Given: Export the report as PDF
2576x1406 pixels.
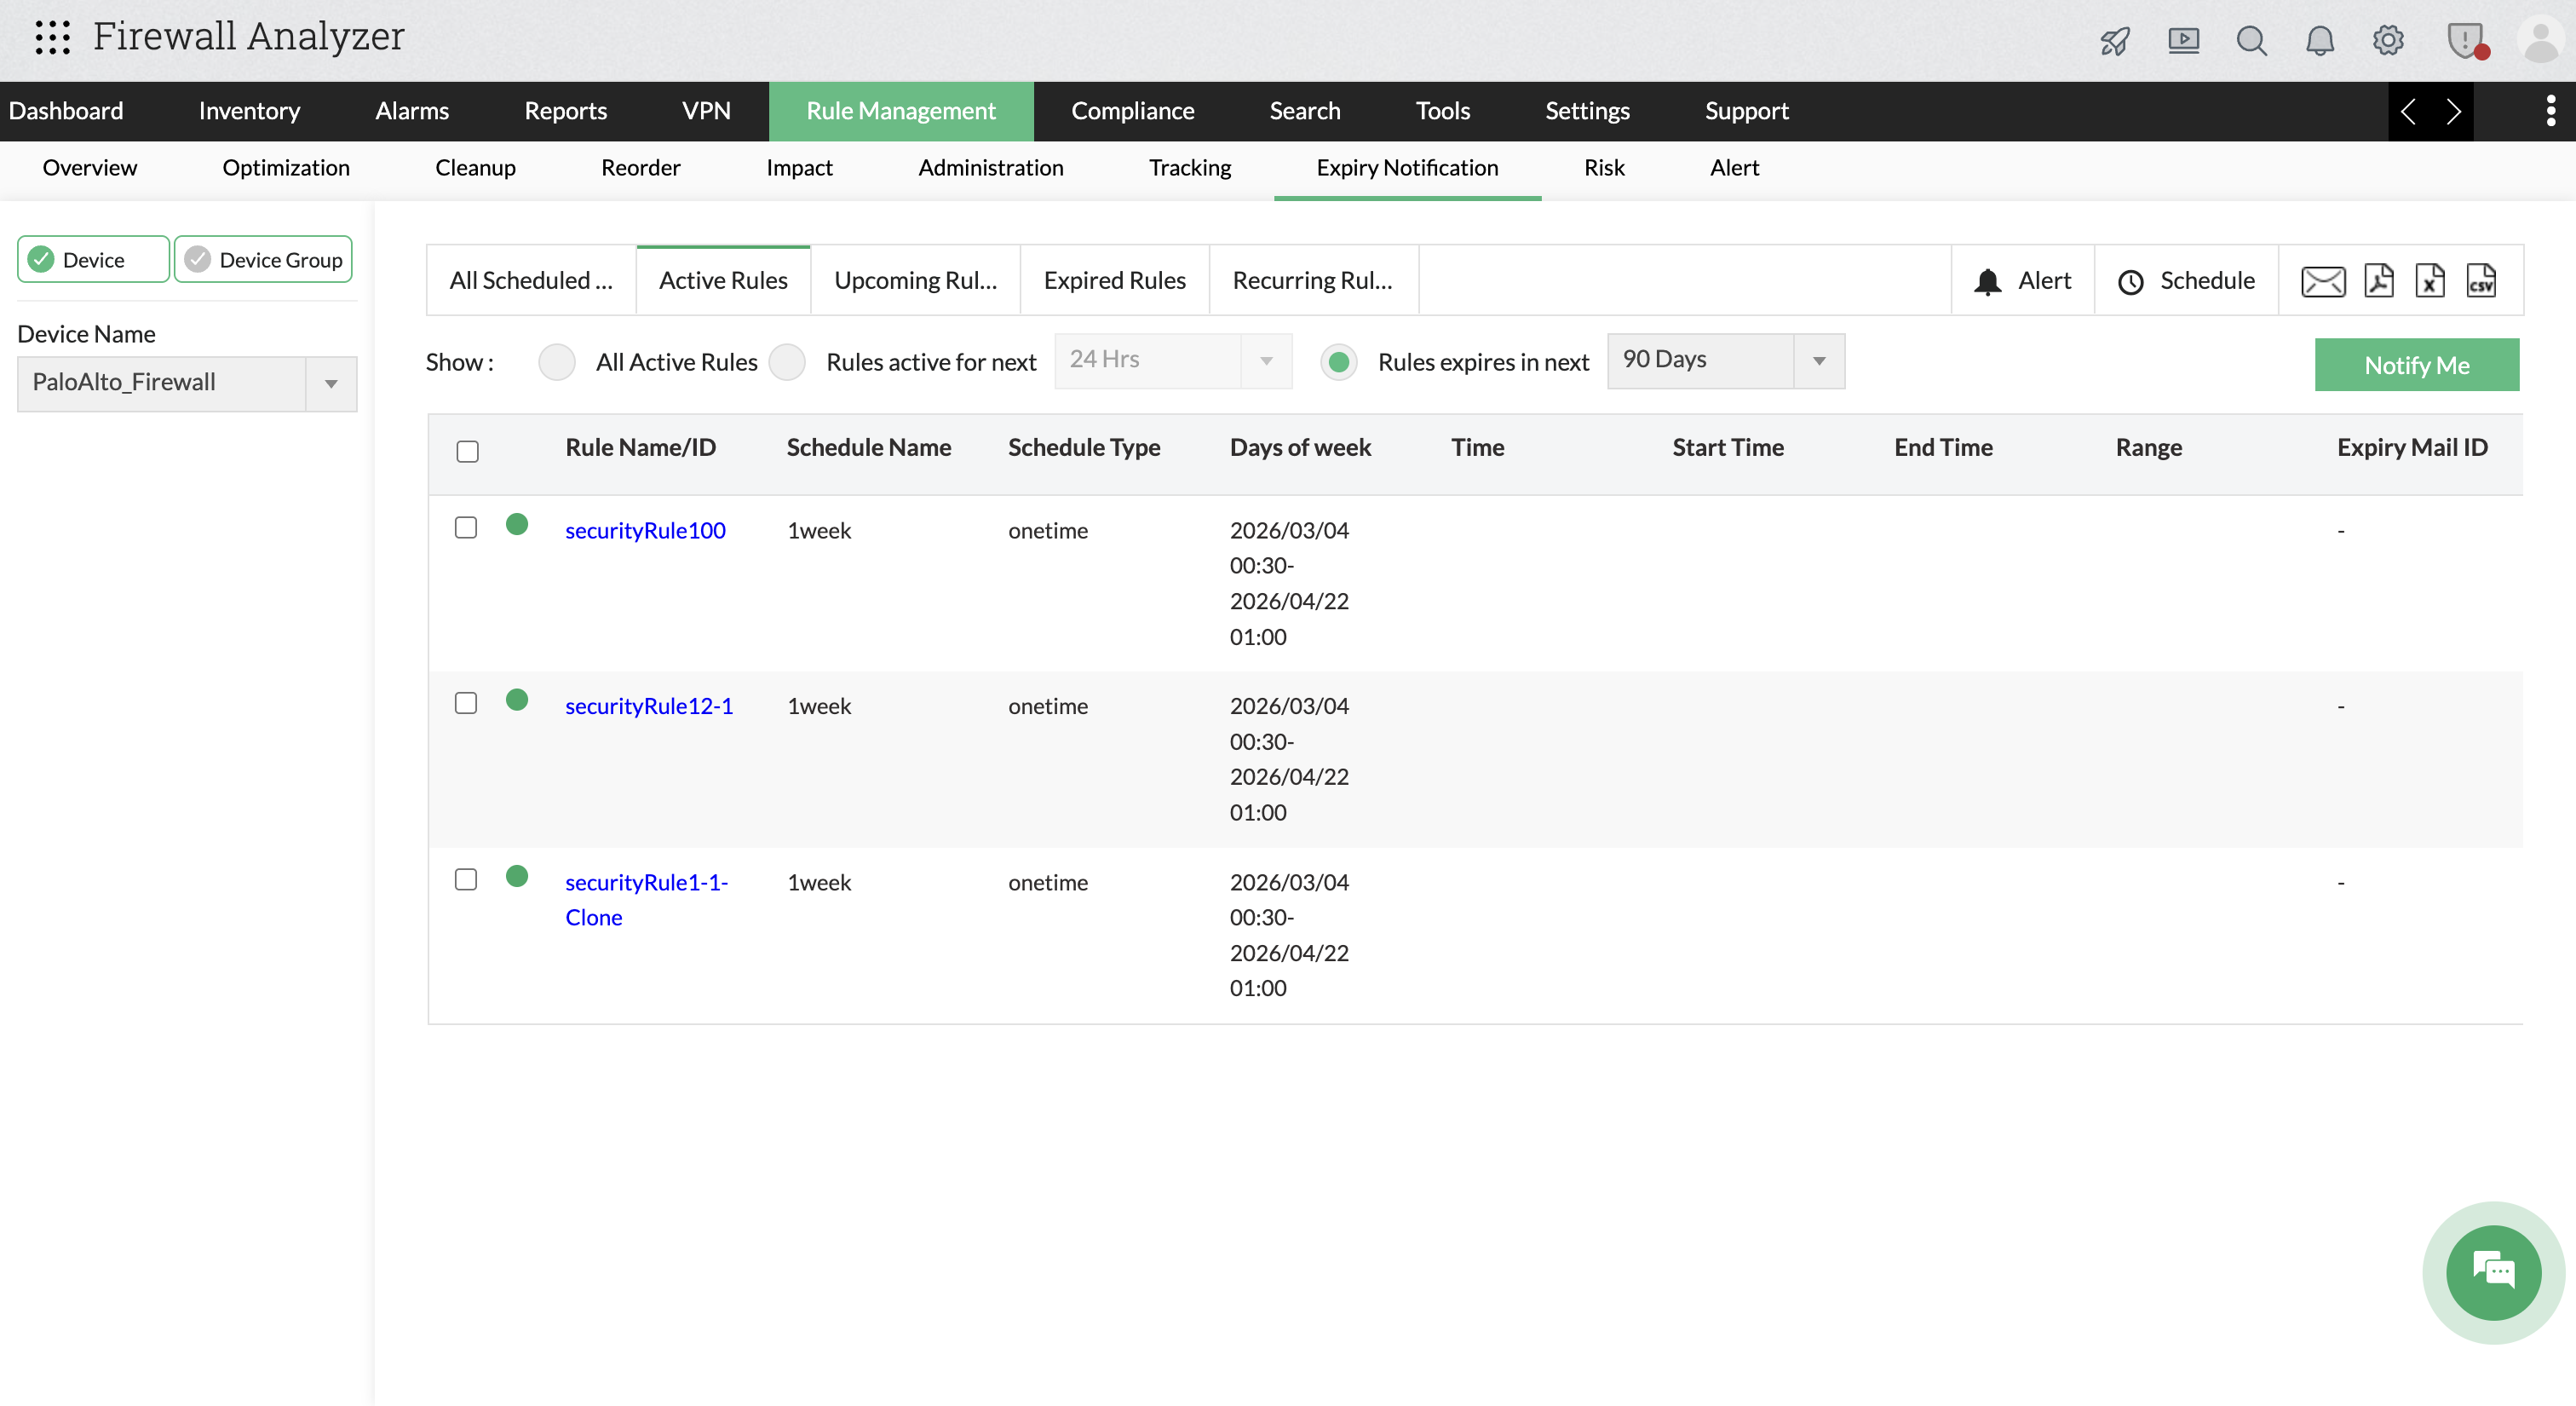Looking at the screenshot, I should tap(2378, 281).
